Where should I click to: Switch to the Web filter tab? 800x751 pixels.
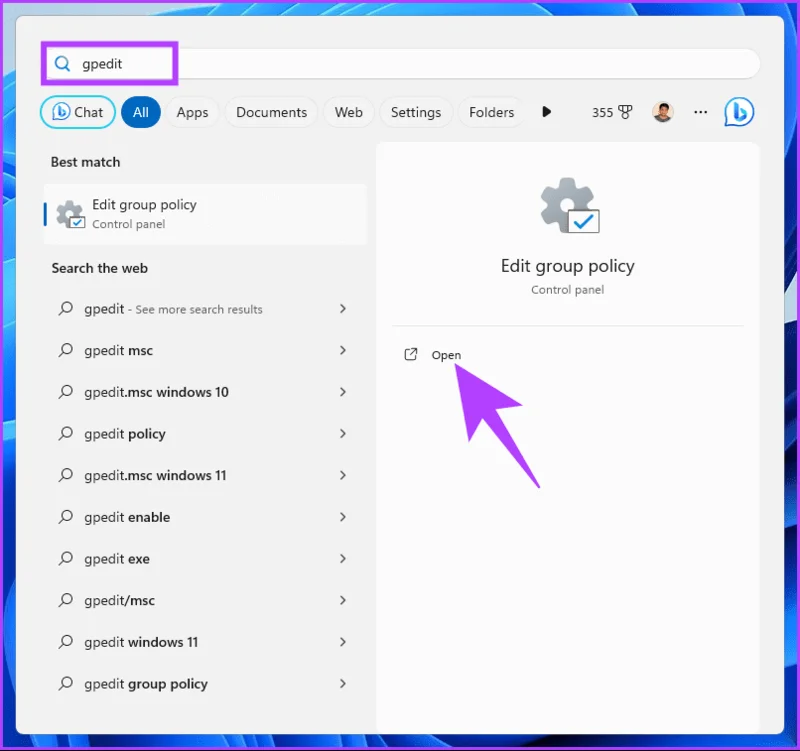[349, 112]
